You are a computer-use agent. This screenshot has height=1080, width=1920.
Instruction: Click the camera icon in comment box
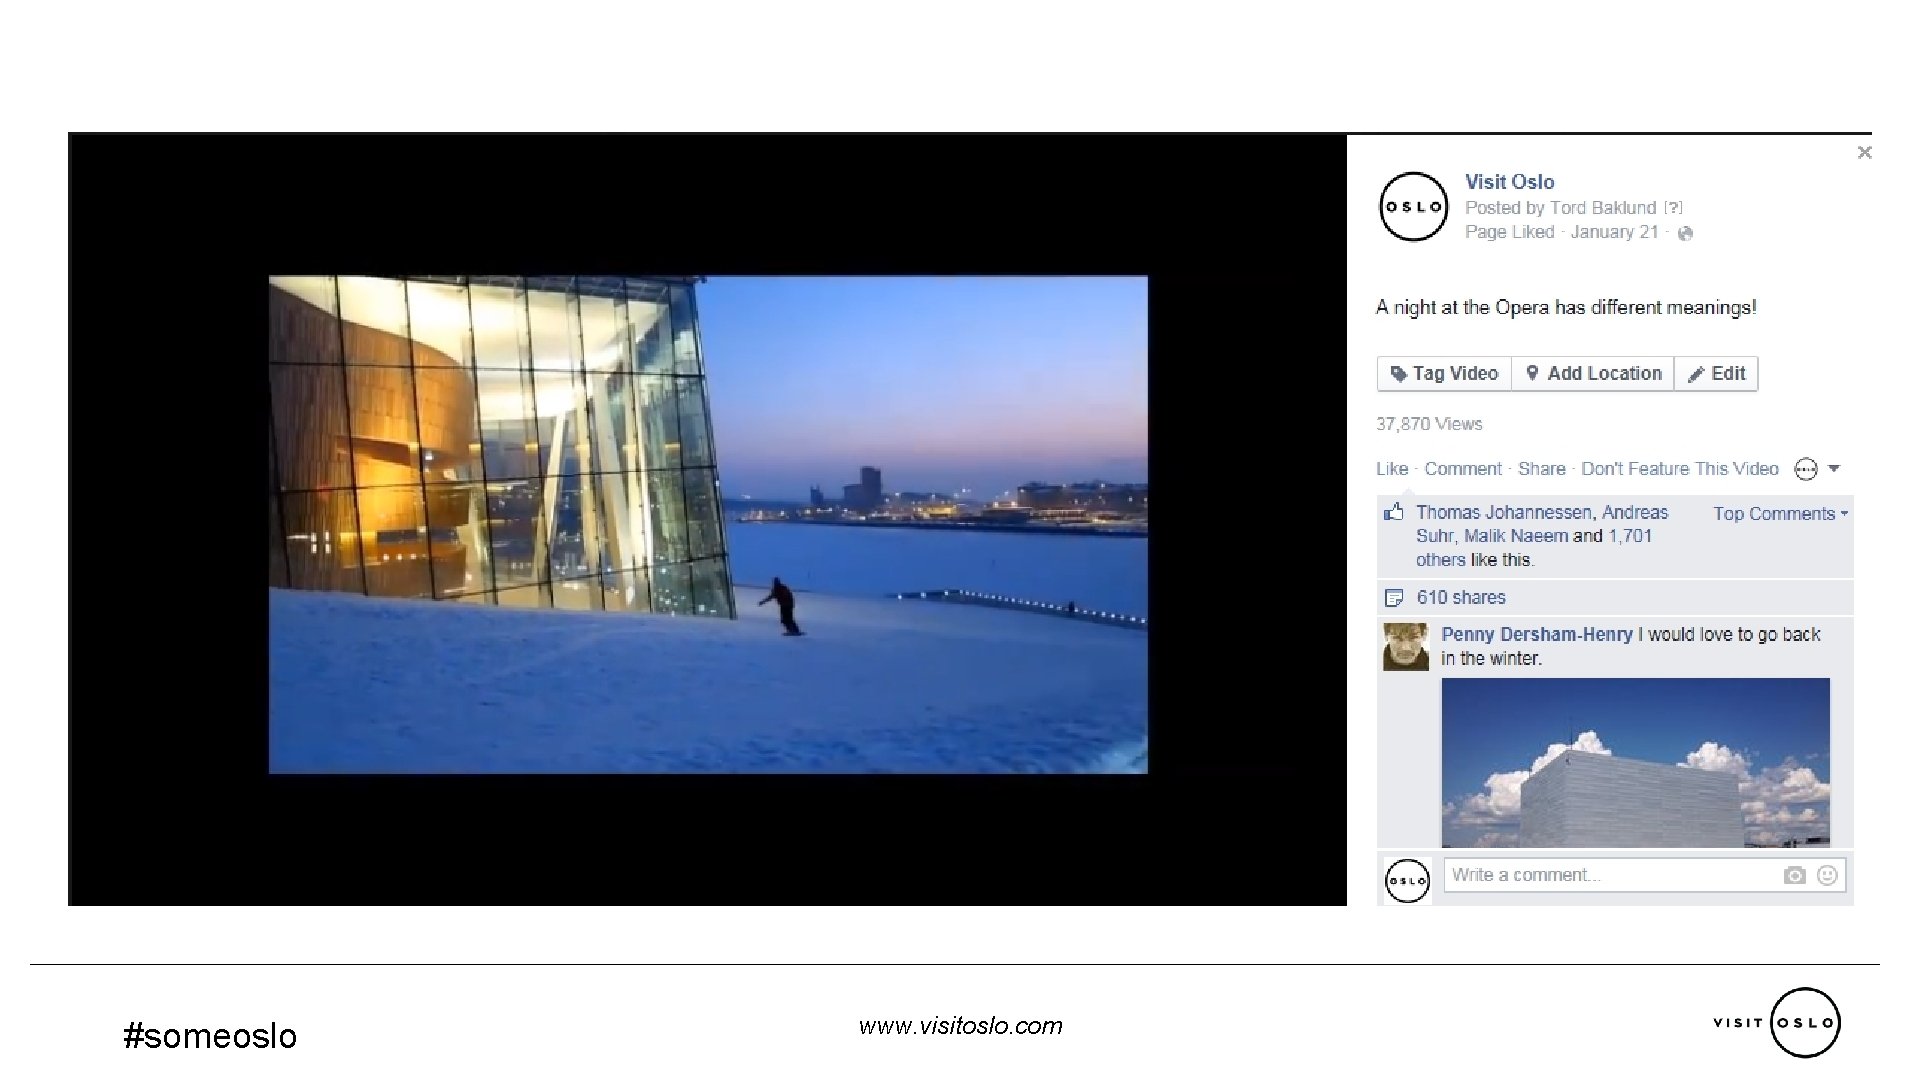click(1794, 875)
